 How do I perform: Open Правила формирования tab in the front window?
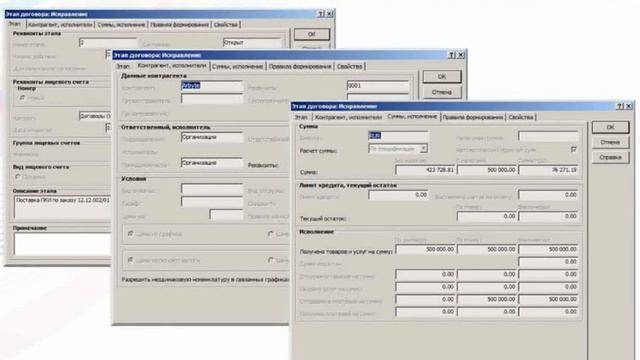point(473,117)
